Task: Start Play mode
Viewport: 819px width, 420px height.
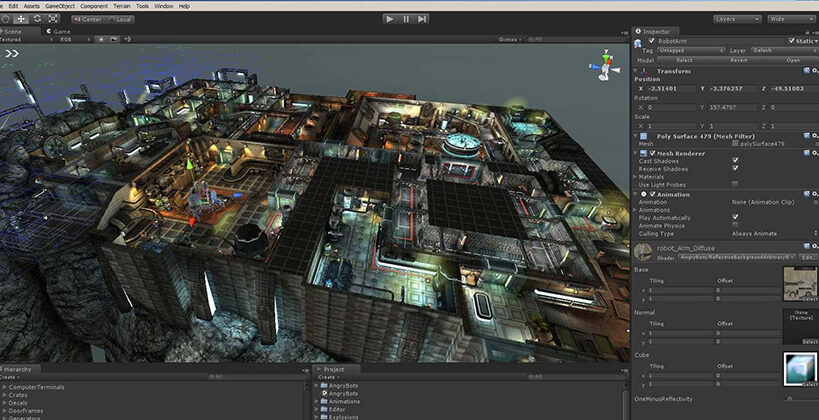Action: click(x=390, y=19)
